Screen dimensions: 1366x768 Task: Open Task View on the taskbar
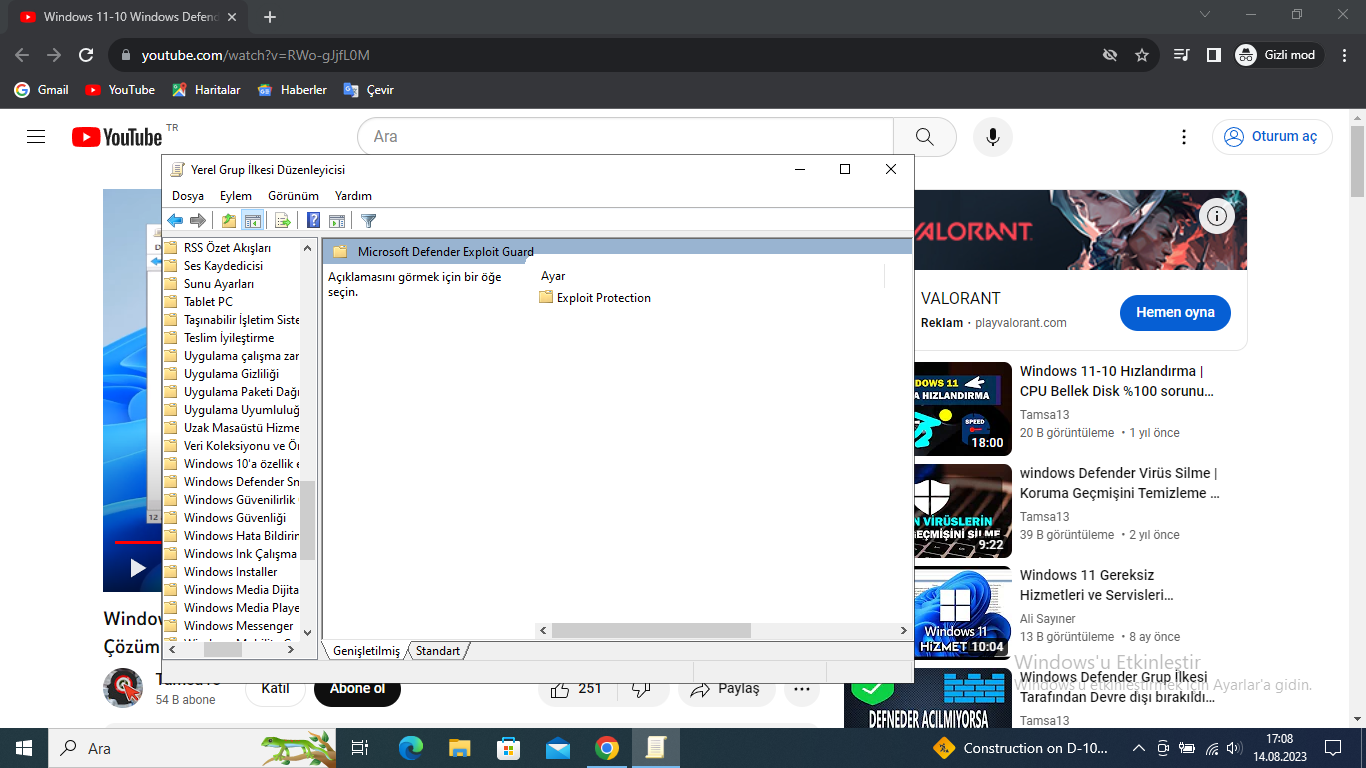(x=360, y=748)
